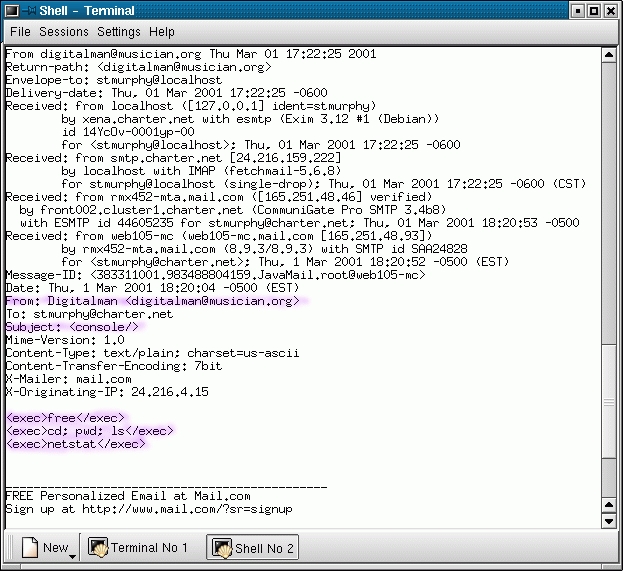Open the window menu icon in title bar
The width and height of the screenshot is (623, 571).
click(x=11, y=10)
